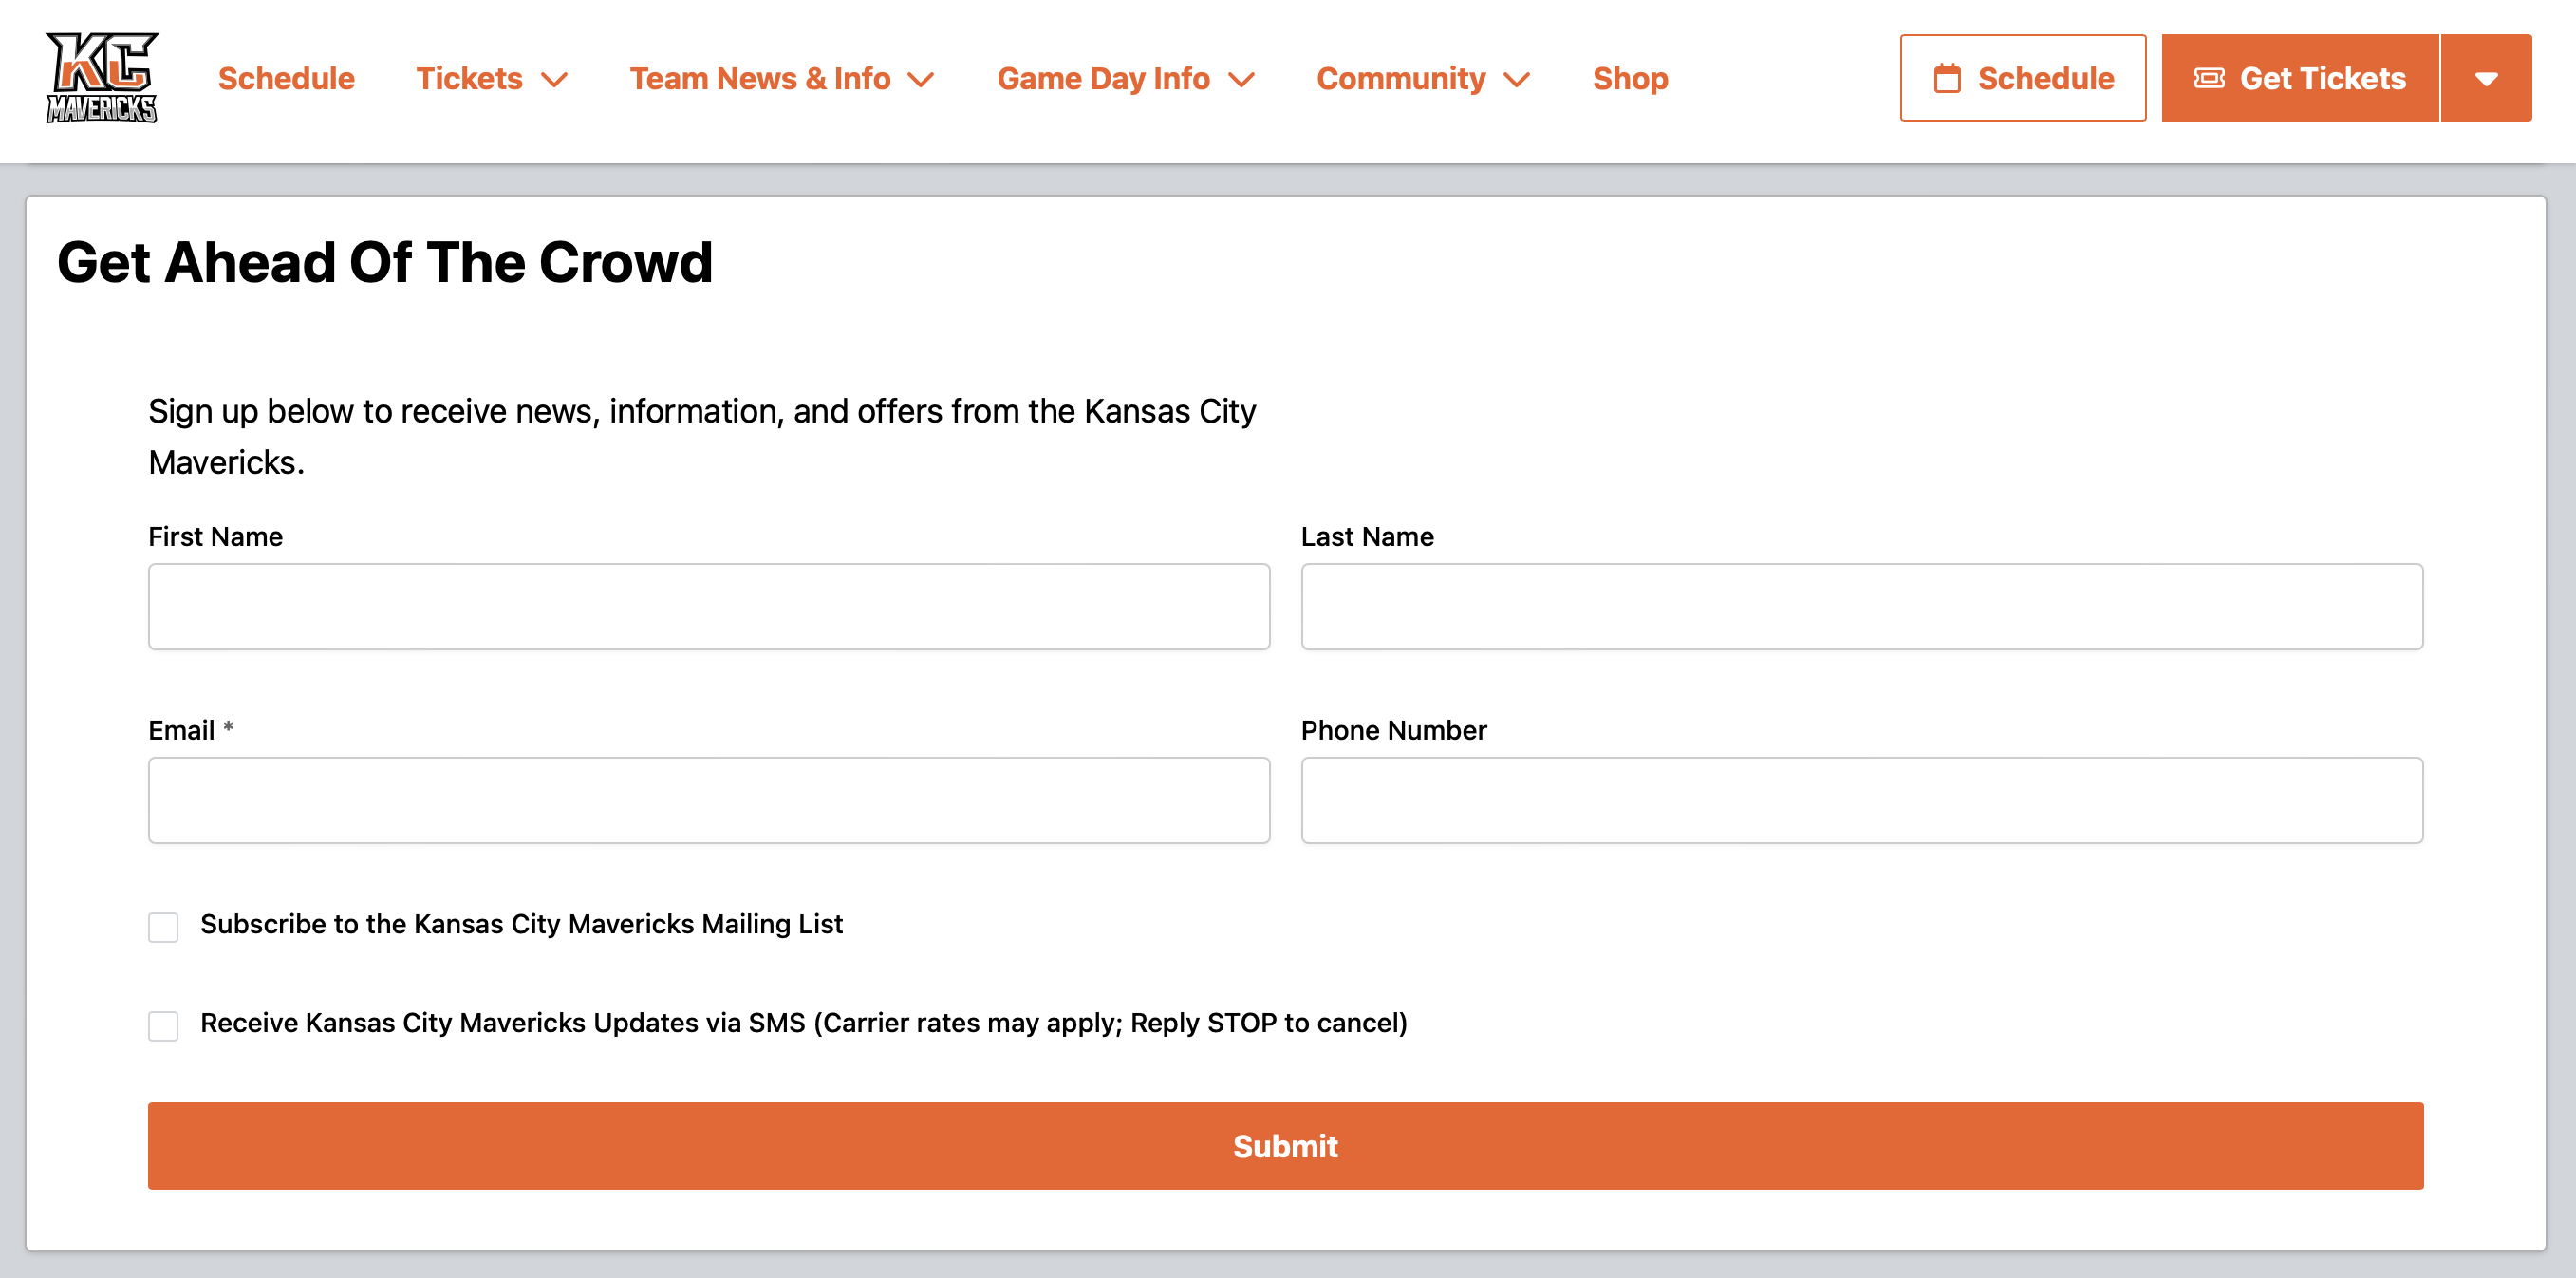Click the 'First Name' label
Screen dimensions: 2576x1278
tap(215, 536)
